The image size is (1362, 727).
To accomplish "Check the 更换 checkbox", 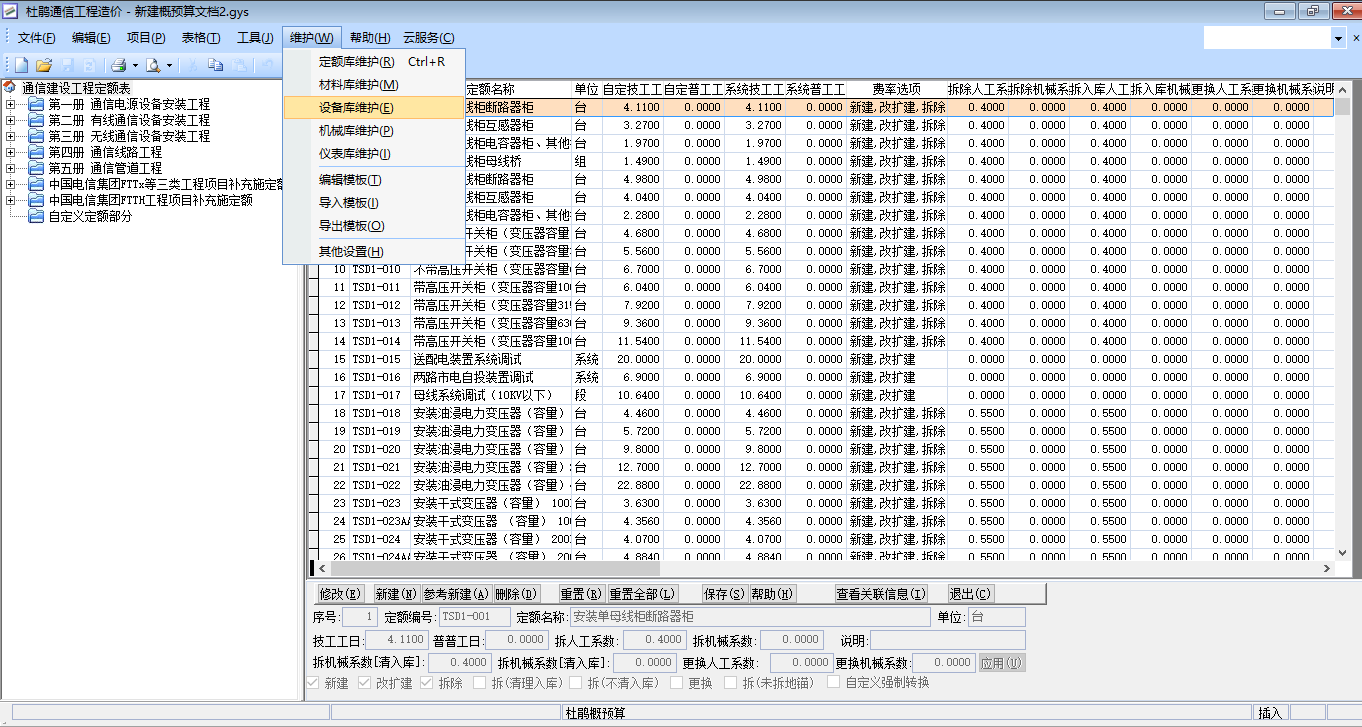I will pyautogui.click(x=676, y=683).
